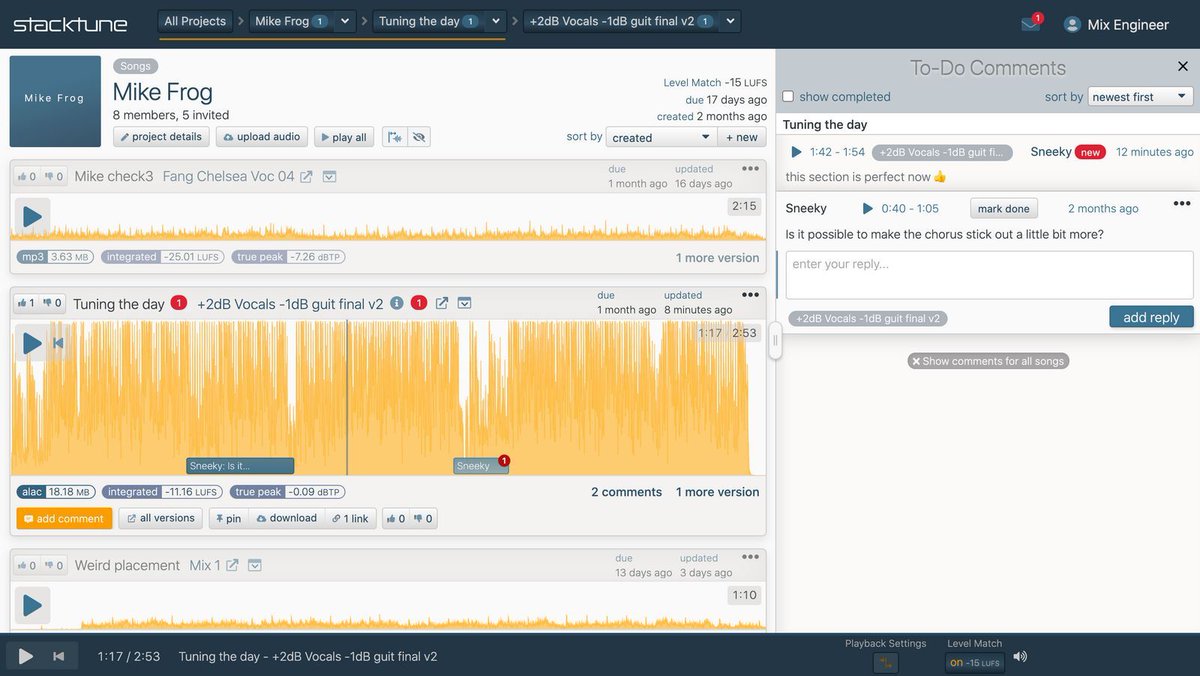Click the speaker icon in the playback bar
Image resolution: width=1200 pixels, height=676 pixels.
[1019, 656]
